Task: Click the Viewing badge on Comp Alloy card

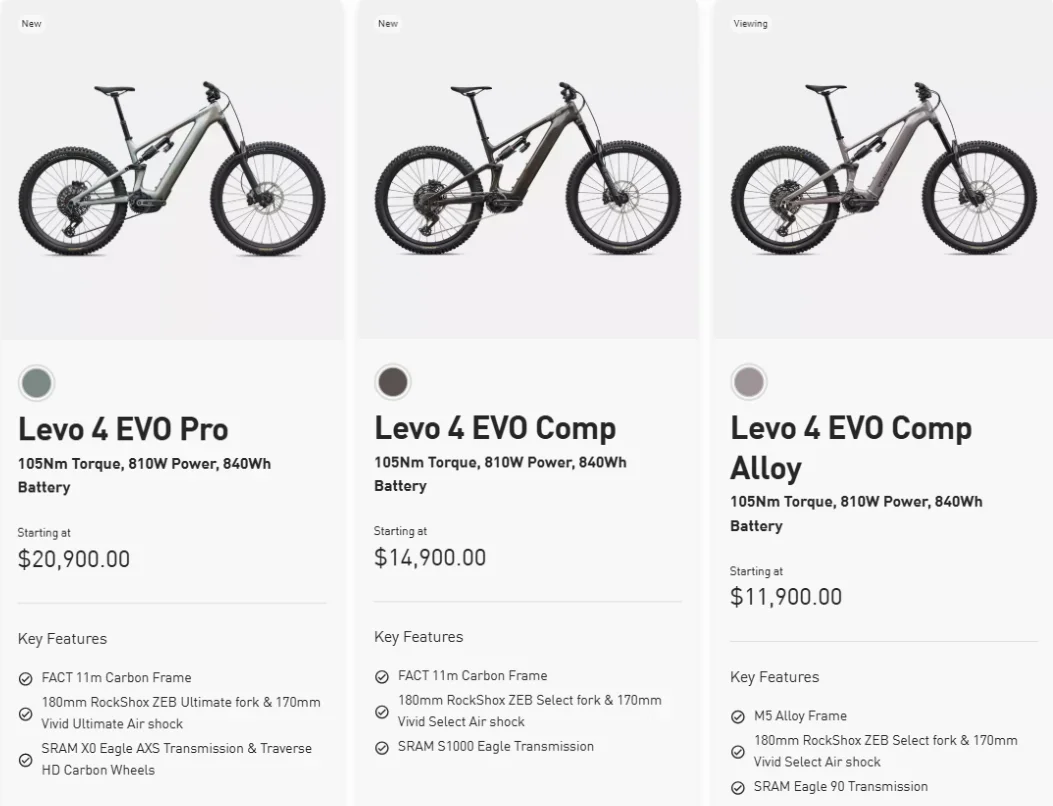Action: [750, 24]
